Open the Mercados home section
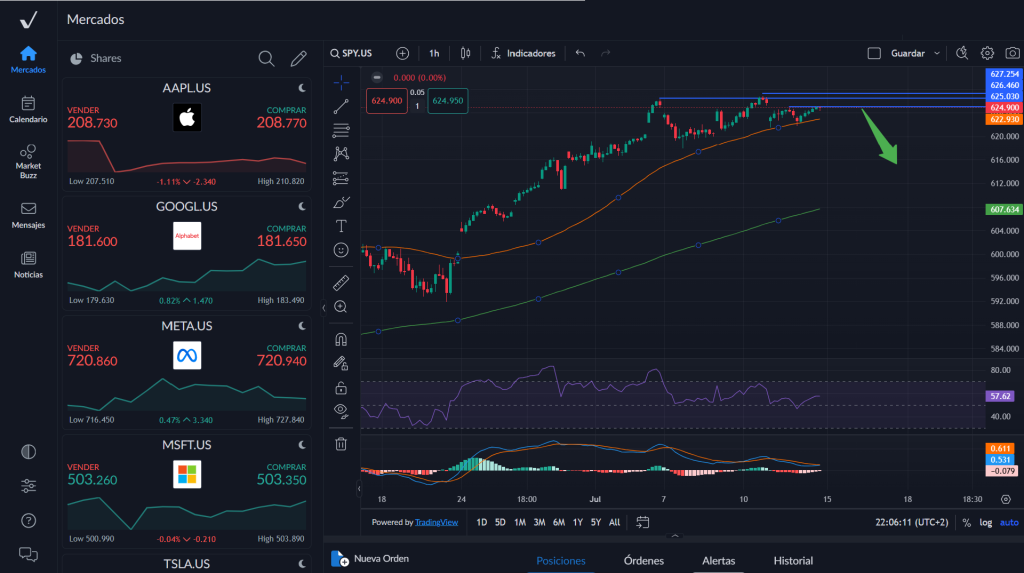Screen dimensions: 1024x573 tap(28, 59)
